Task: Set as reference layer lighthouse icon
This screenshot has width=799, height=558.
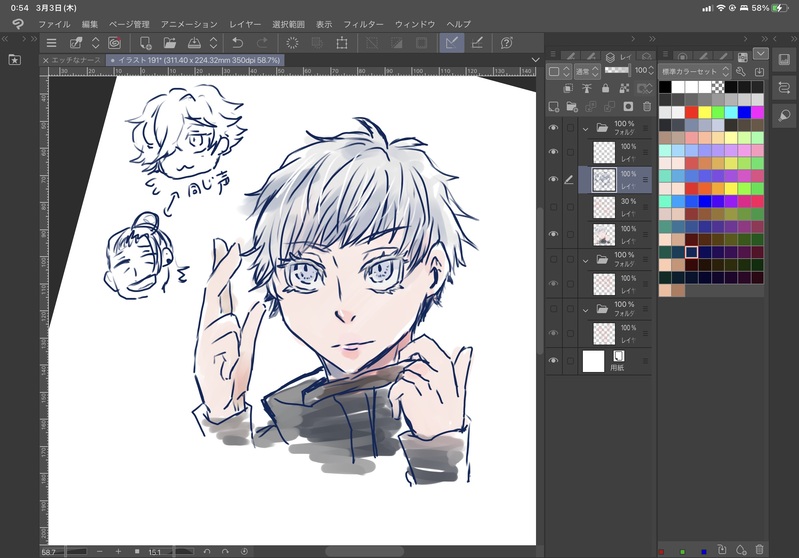Action: (587, 88)
